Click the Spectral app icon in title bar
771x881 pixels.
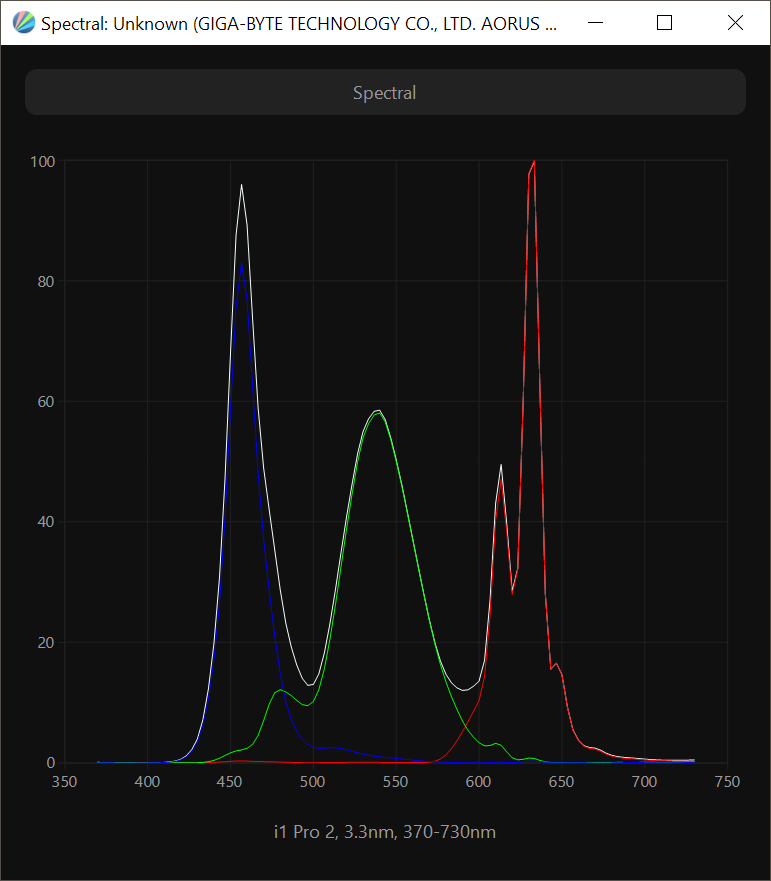coord(23,23)
